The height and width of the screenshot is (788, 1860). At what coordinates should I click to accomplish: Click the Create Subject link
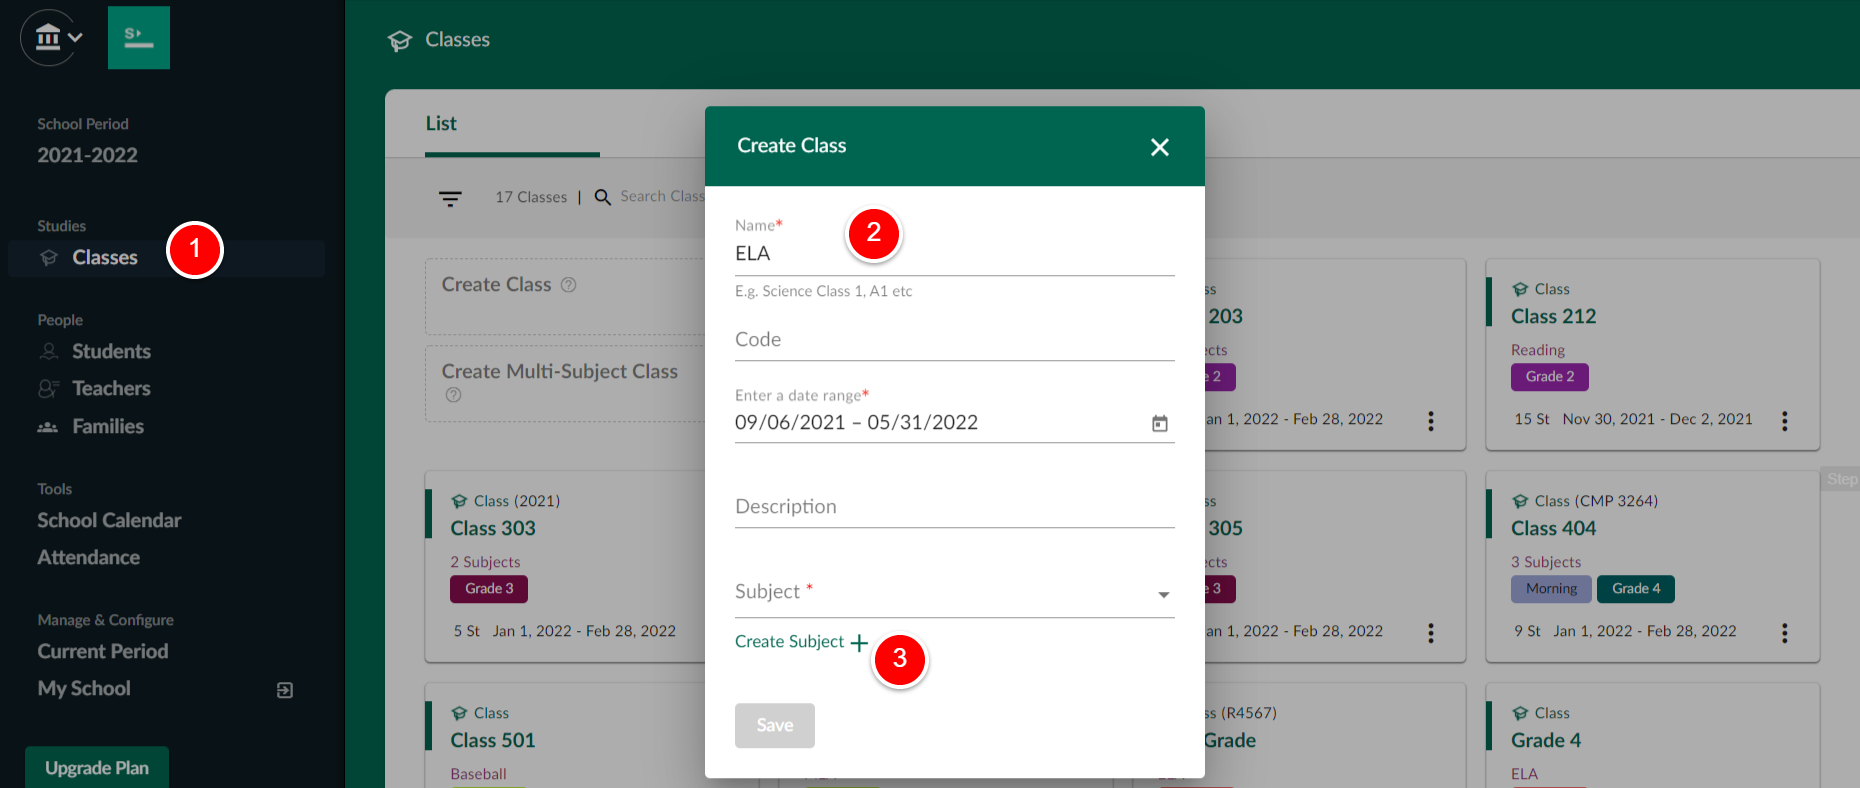[801, 642]
